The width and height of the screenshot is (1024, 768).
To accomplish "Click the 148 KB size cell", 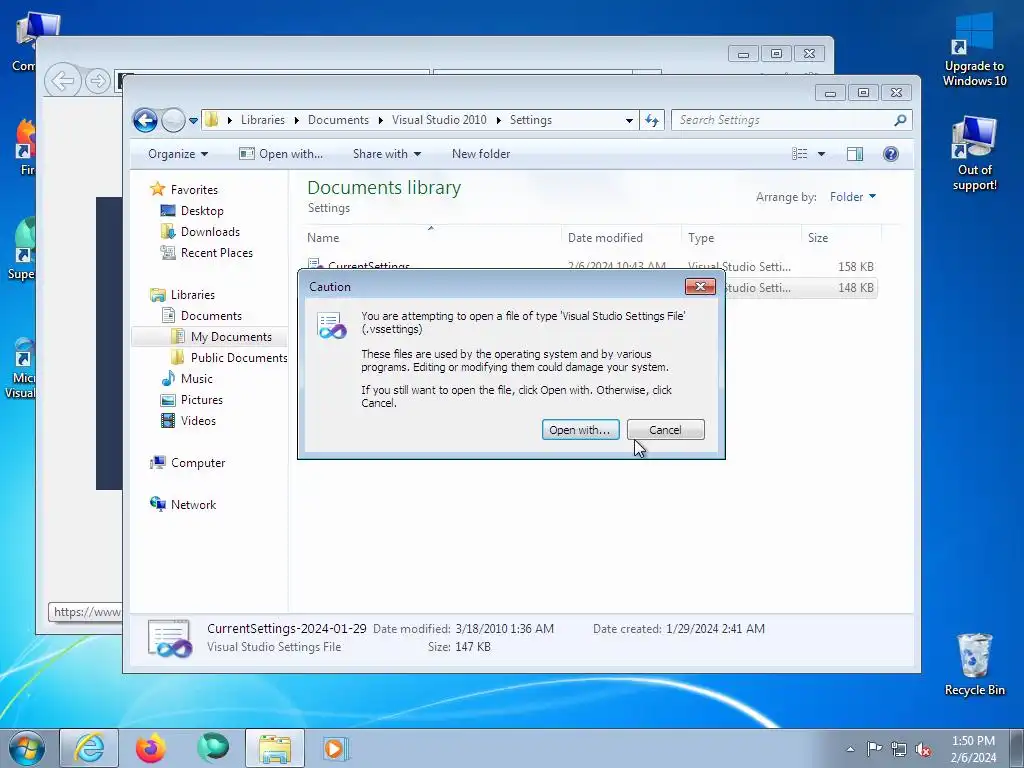I will 855,287.
